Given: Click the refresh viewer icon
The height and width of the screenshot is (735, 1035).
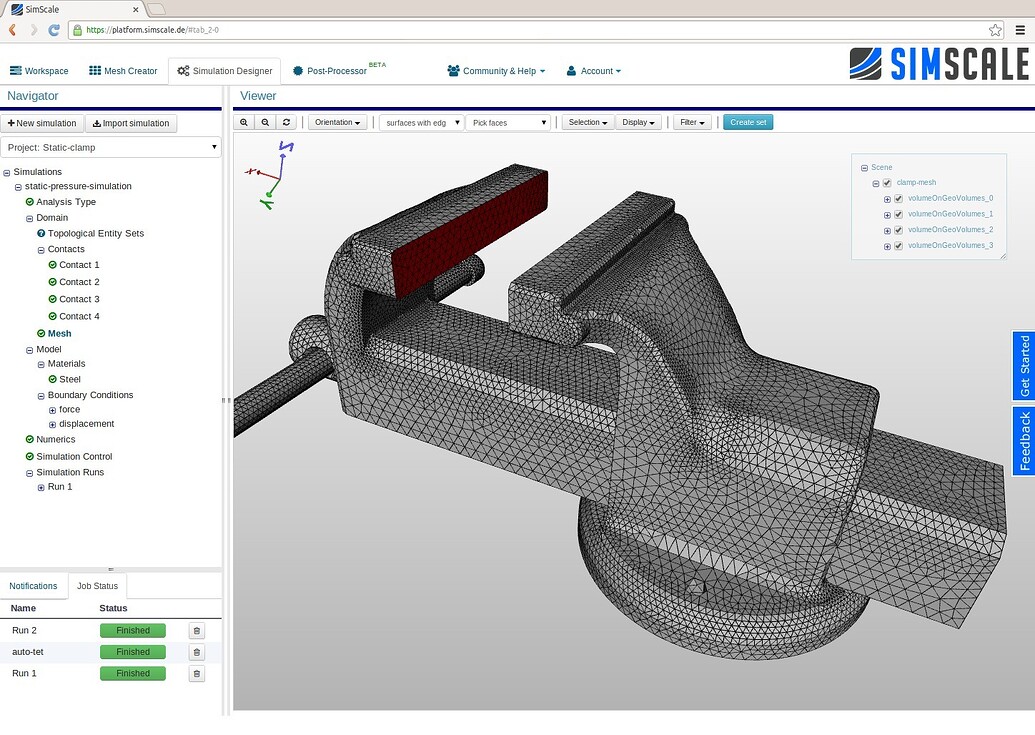Looking at the screenshot, I should point(287,121).
